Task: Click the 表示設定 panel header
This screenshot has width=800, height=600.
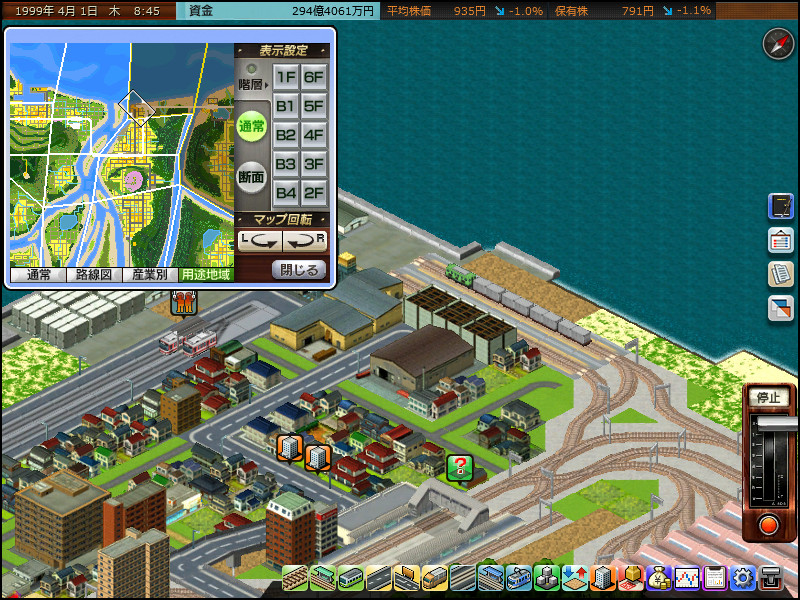Action: point(283,51)
